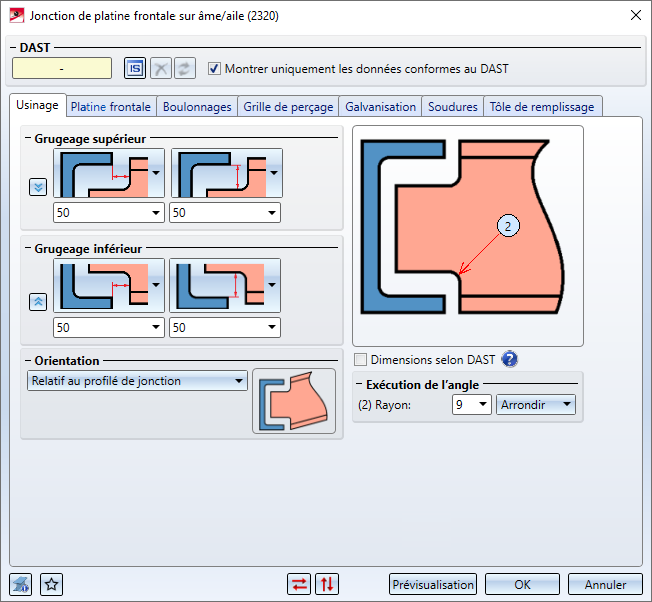Screen dimensions: 652x602
Task: Enable 'Dimensions selon DAST' checkbox
Action: [361, 359]
